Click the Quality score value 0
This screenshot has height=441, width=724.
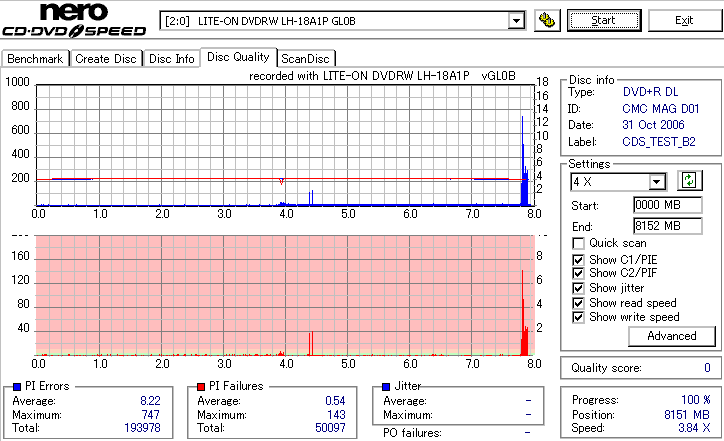click(x=707, y=368)
